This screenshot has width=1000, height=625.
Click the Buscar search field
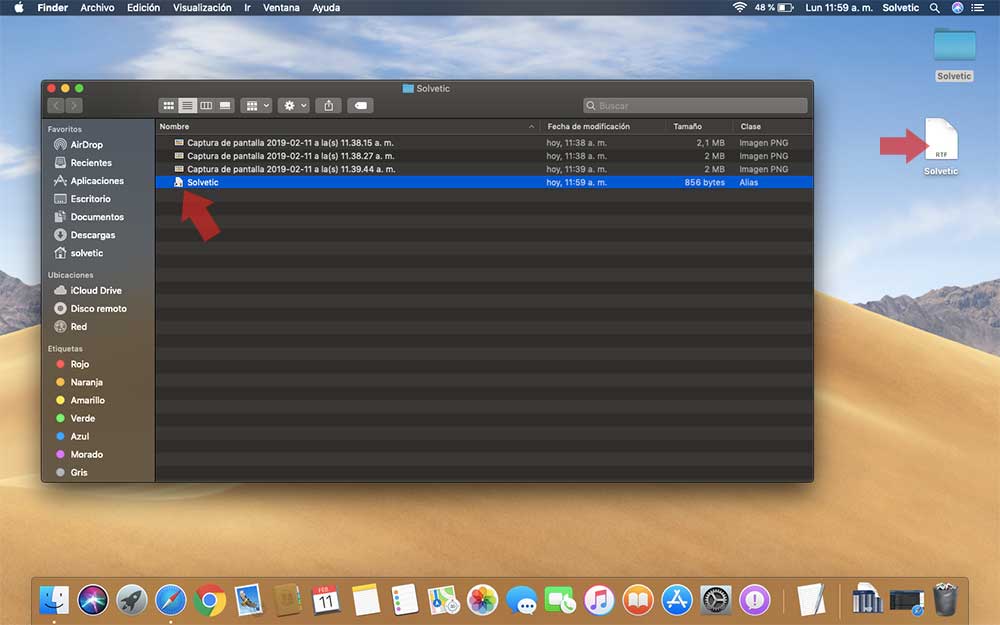695,106
